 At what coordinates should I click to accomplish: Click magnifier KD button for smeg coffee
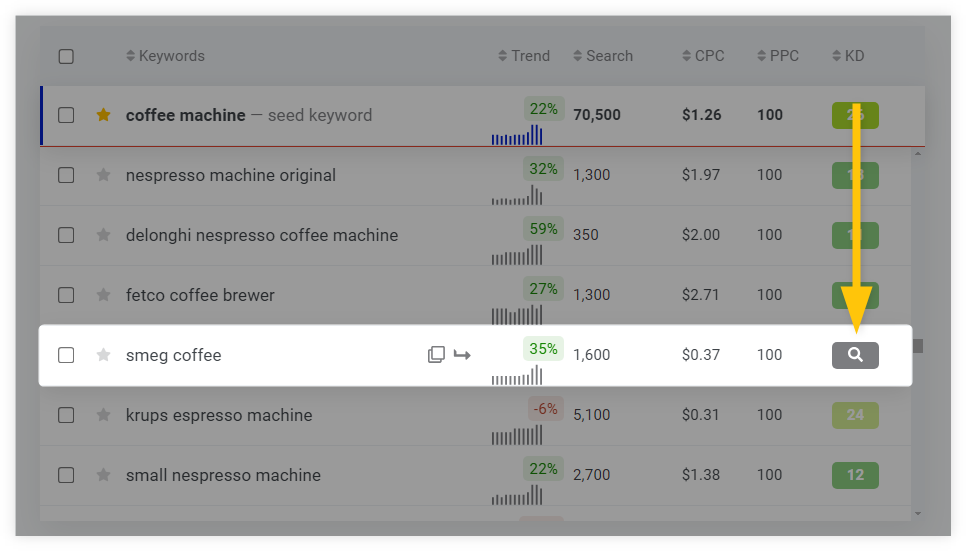[x=855, y=355]
